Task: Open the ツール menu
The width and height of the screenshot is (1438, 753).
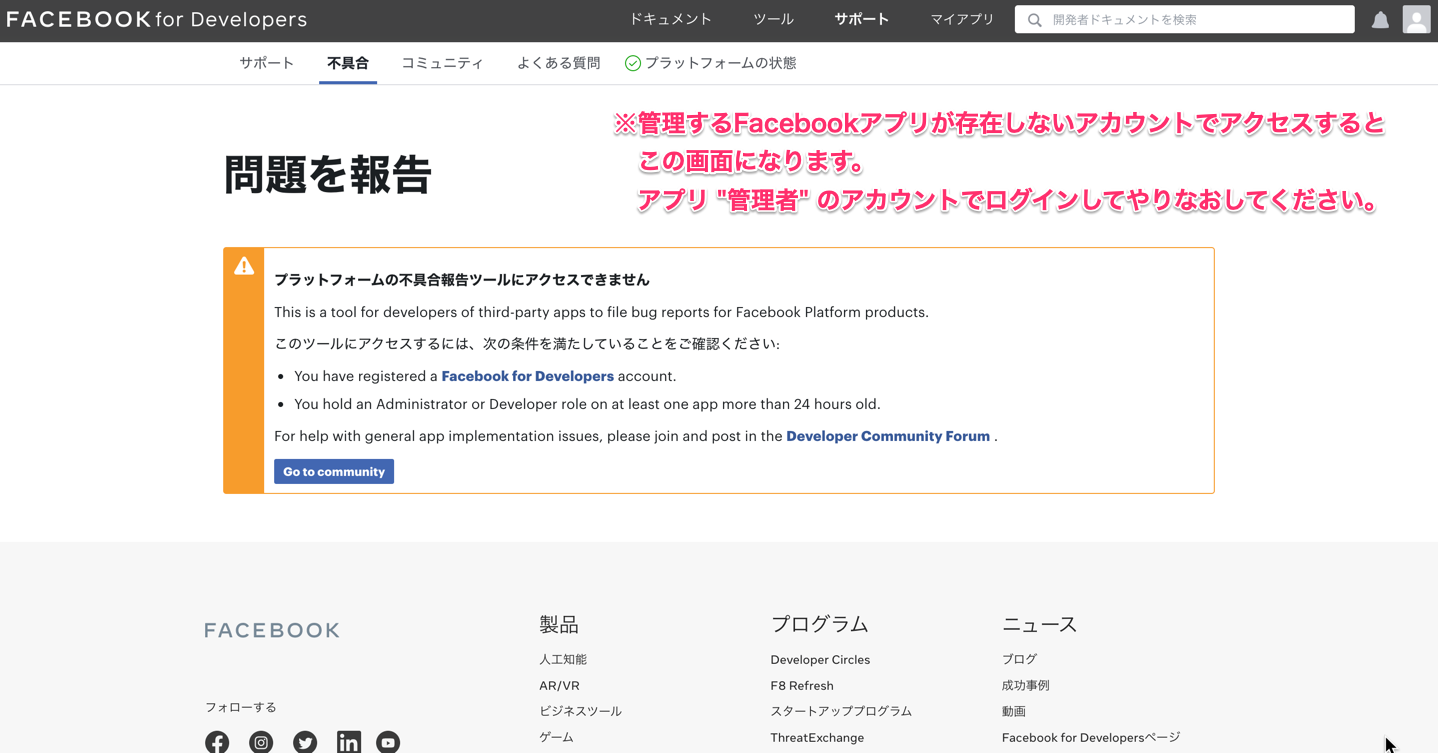Action: pos(773,19)
